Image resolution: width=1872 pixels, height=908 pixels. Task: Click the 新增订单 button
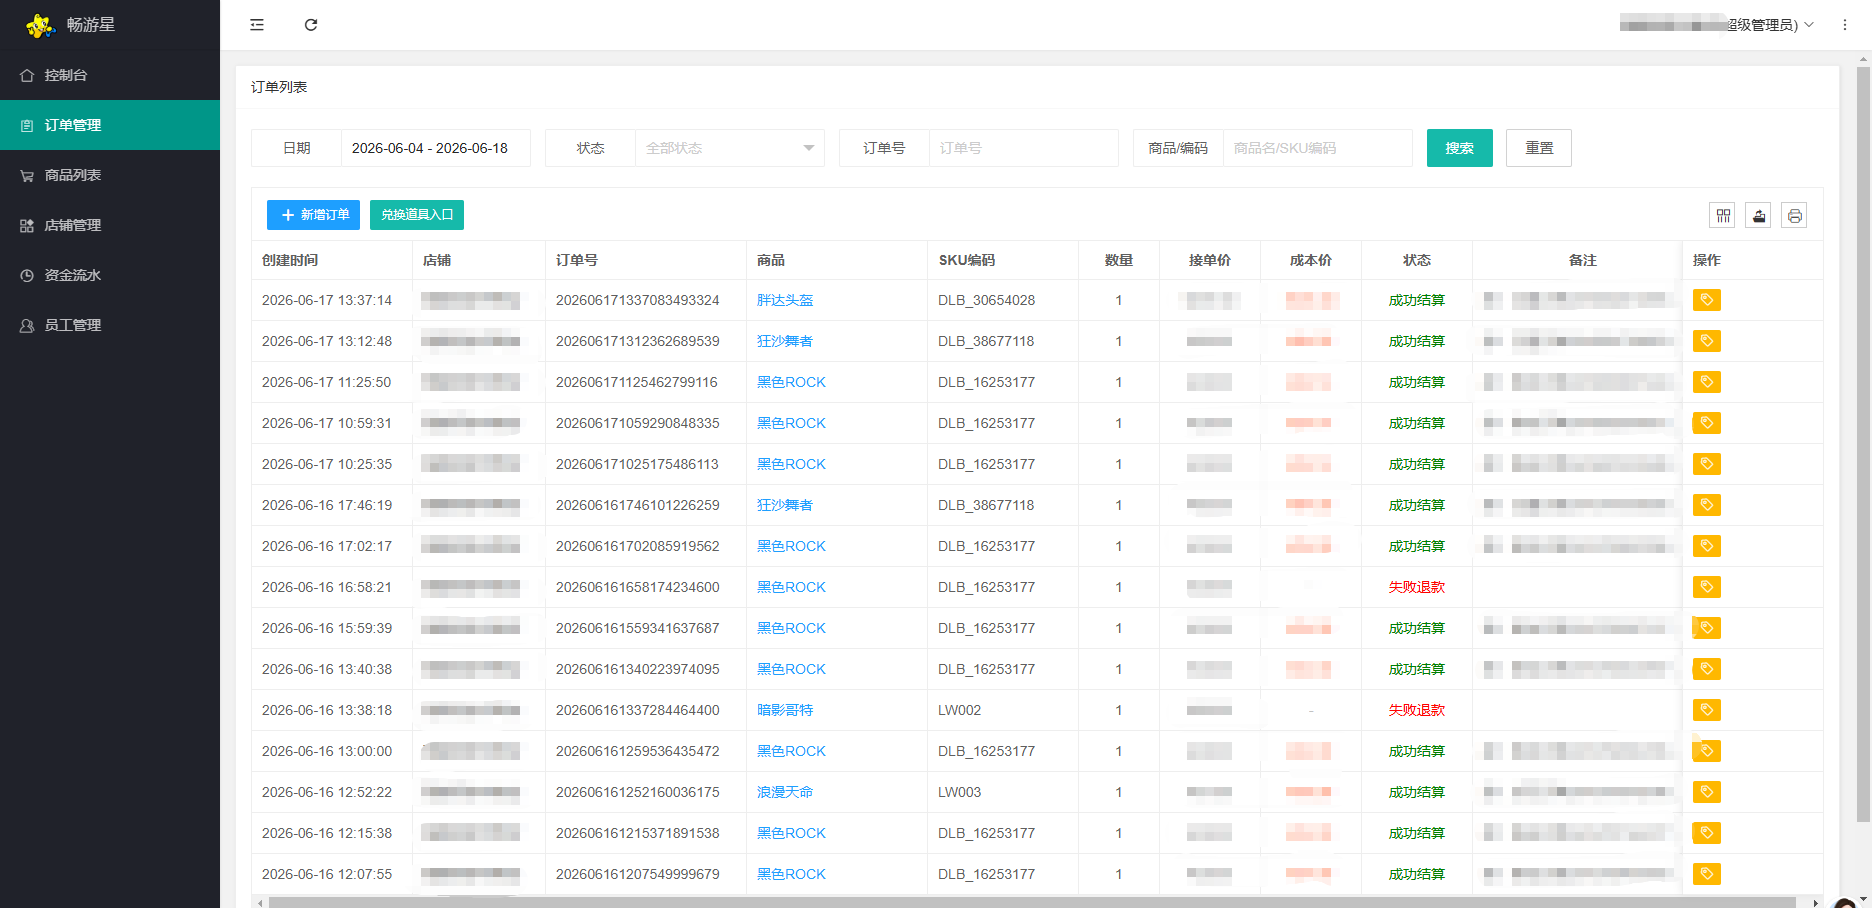313,215
